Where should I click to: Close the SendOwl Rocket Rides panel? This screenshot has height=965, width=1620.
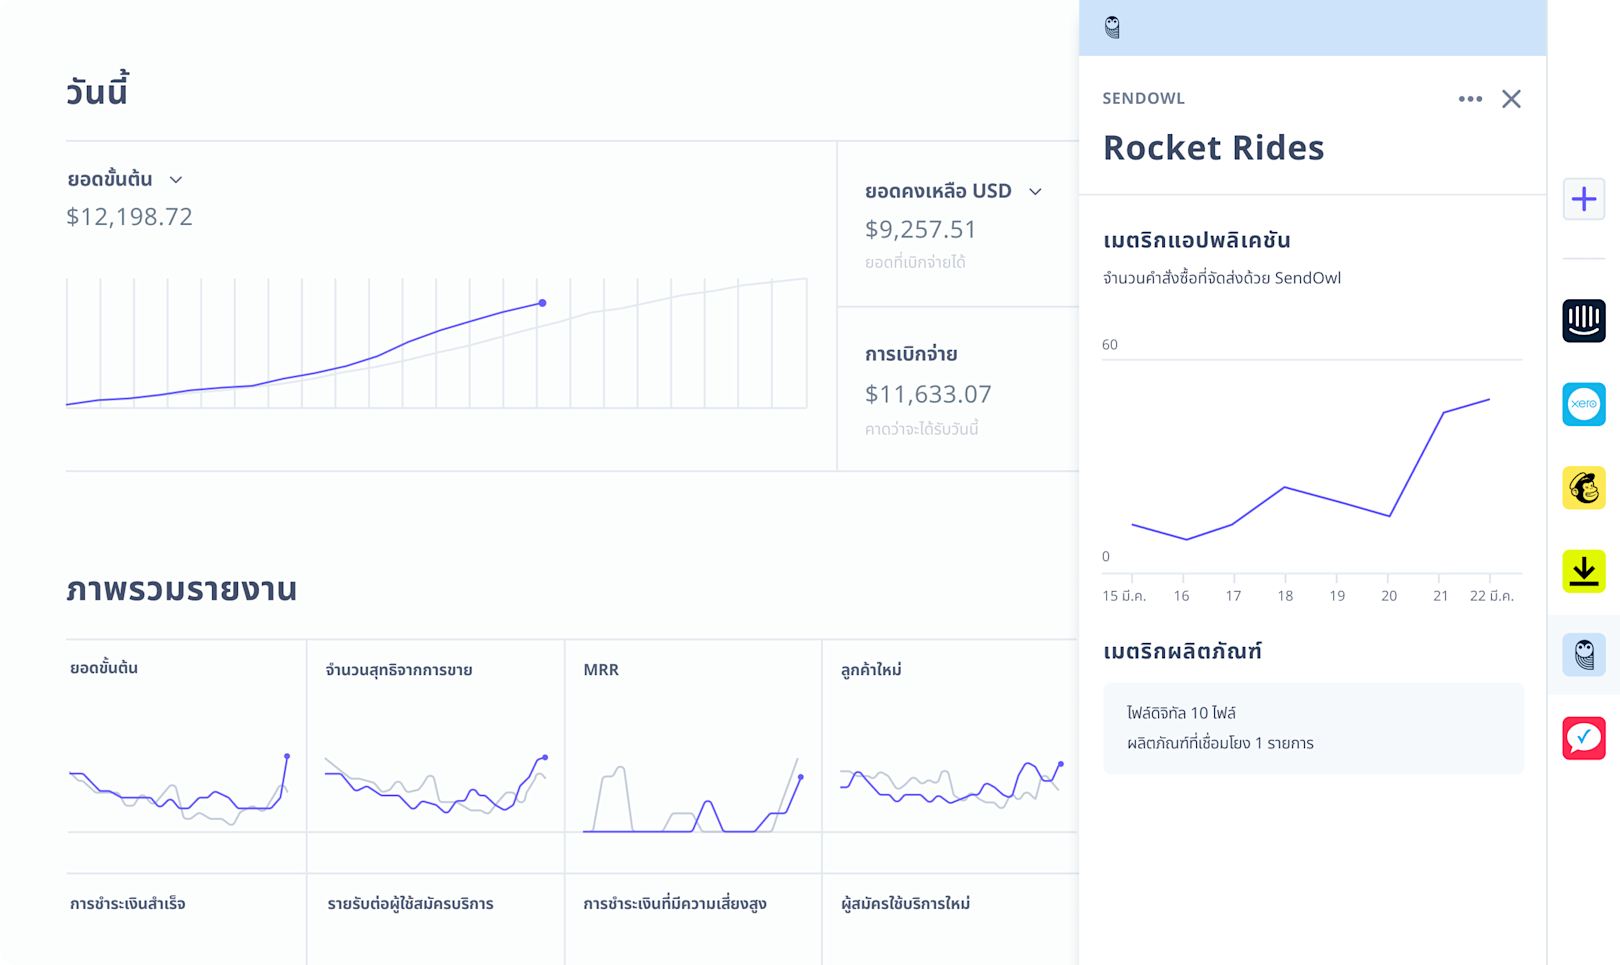click(x=1511, y=99)
